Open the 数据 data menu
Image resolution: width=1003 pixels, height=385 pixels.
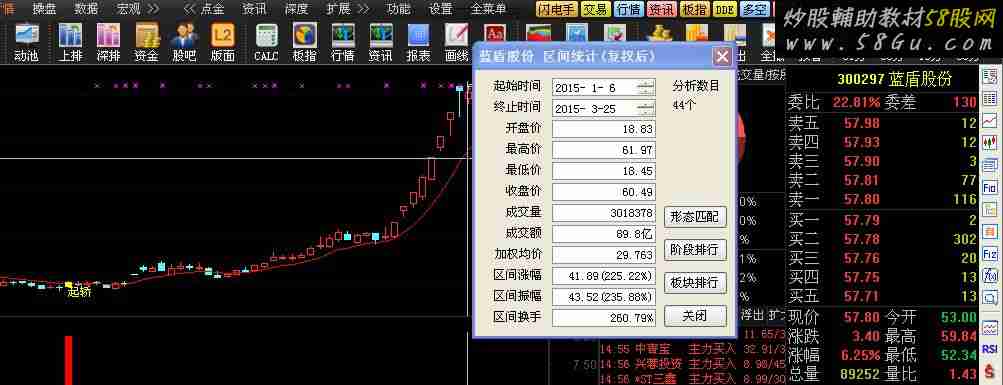tap(86, 9)
